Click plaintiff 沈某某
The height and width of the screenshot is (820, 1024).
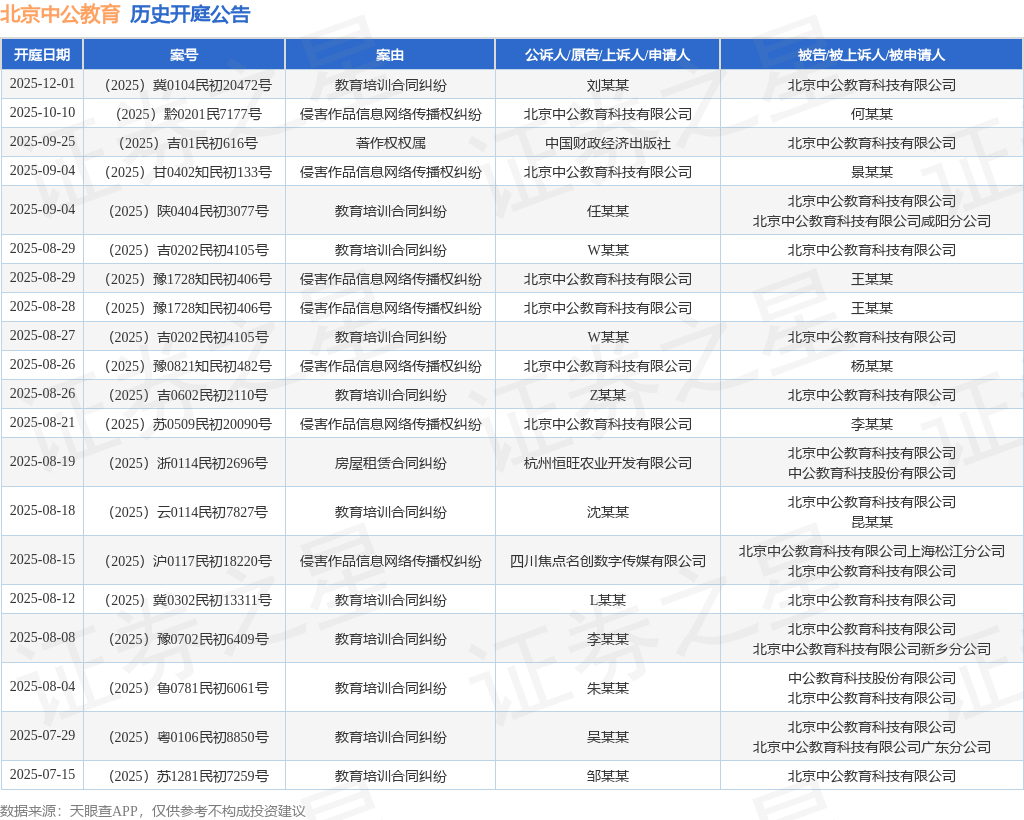(x=607, y=512)
